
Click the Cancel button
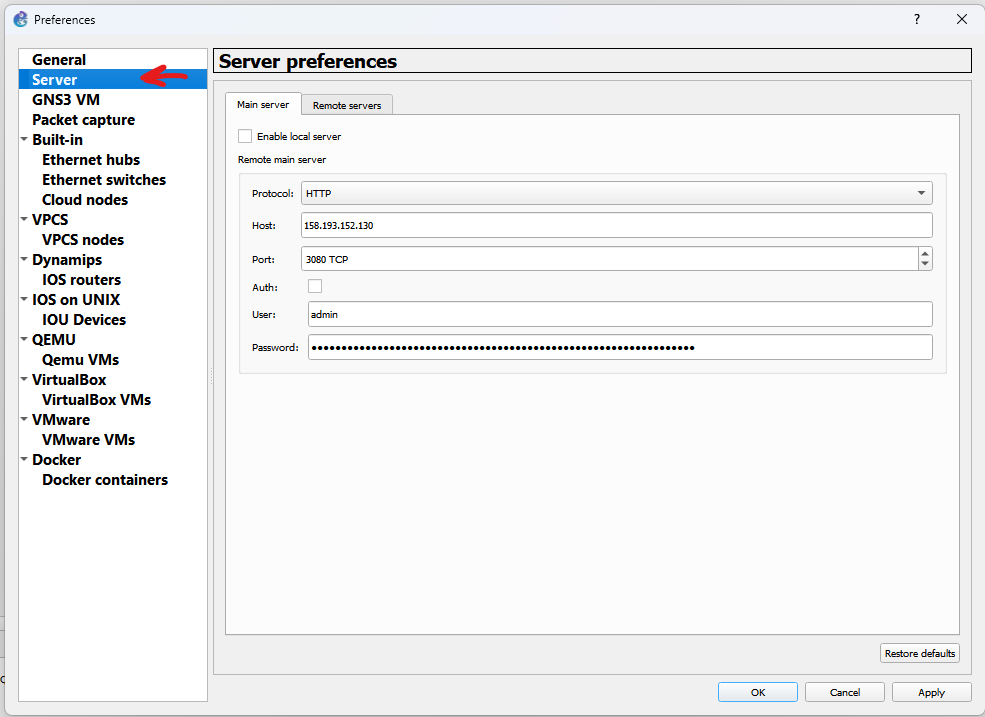pos(845,692)
